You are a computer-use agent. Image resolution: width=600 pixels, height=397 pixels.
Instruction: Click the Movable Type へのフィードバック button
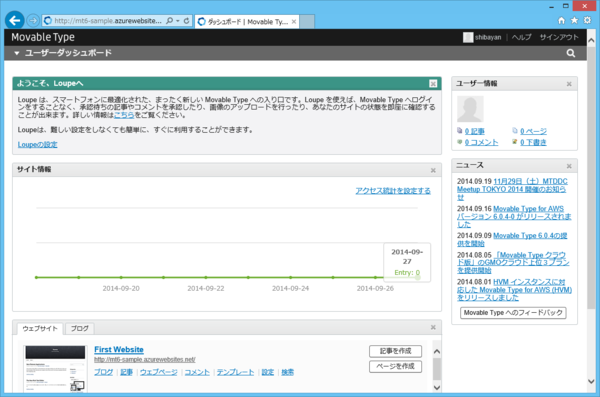coord(513,313)
